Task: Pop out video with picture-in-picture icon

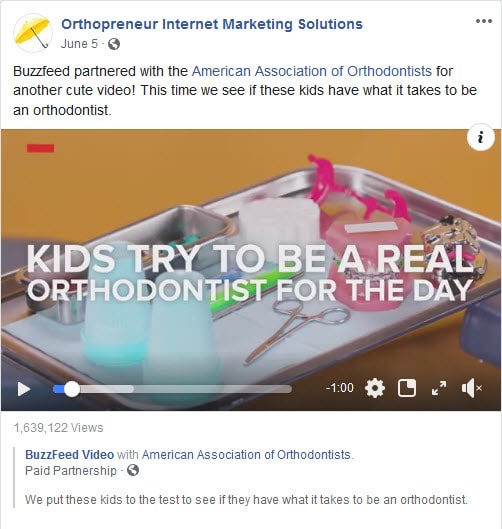Action: (407, 388)
